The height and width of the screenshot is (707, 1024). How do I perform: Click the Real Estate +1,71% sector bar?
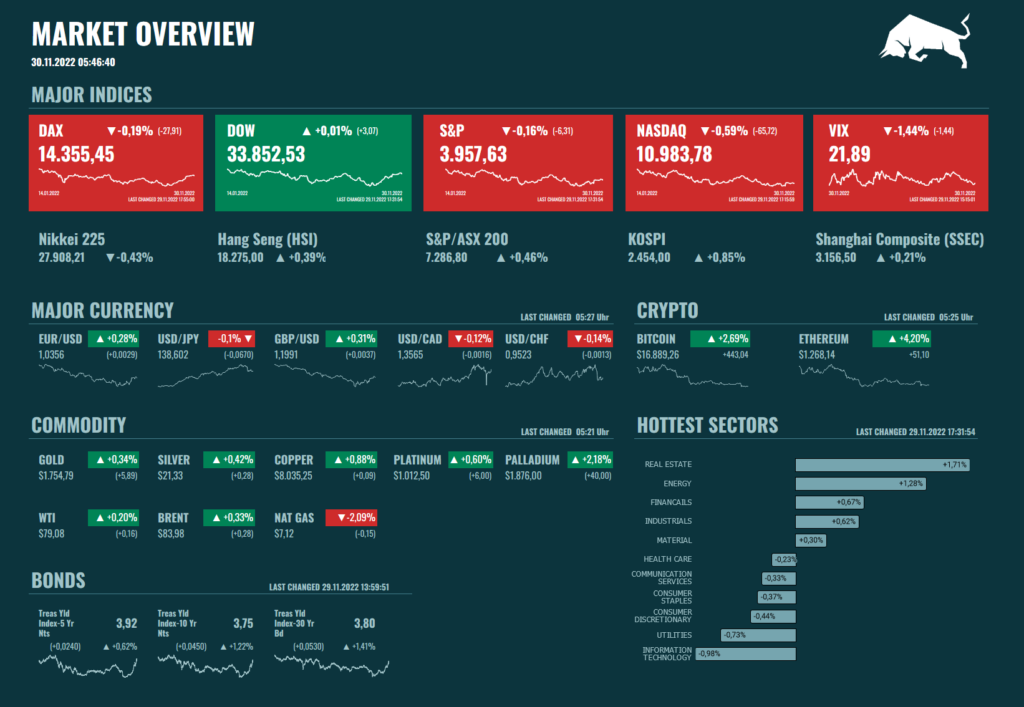coord(883,465)
